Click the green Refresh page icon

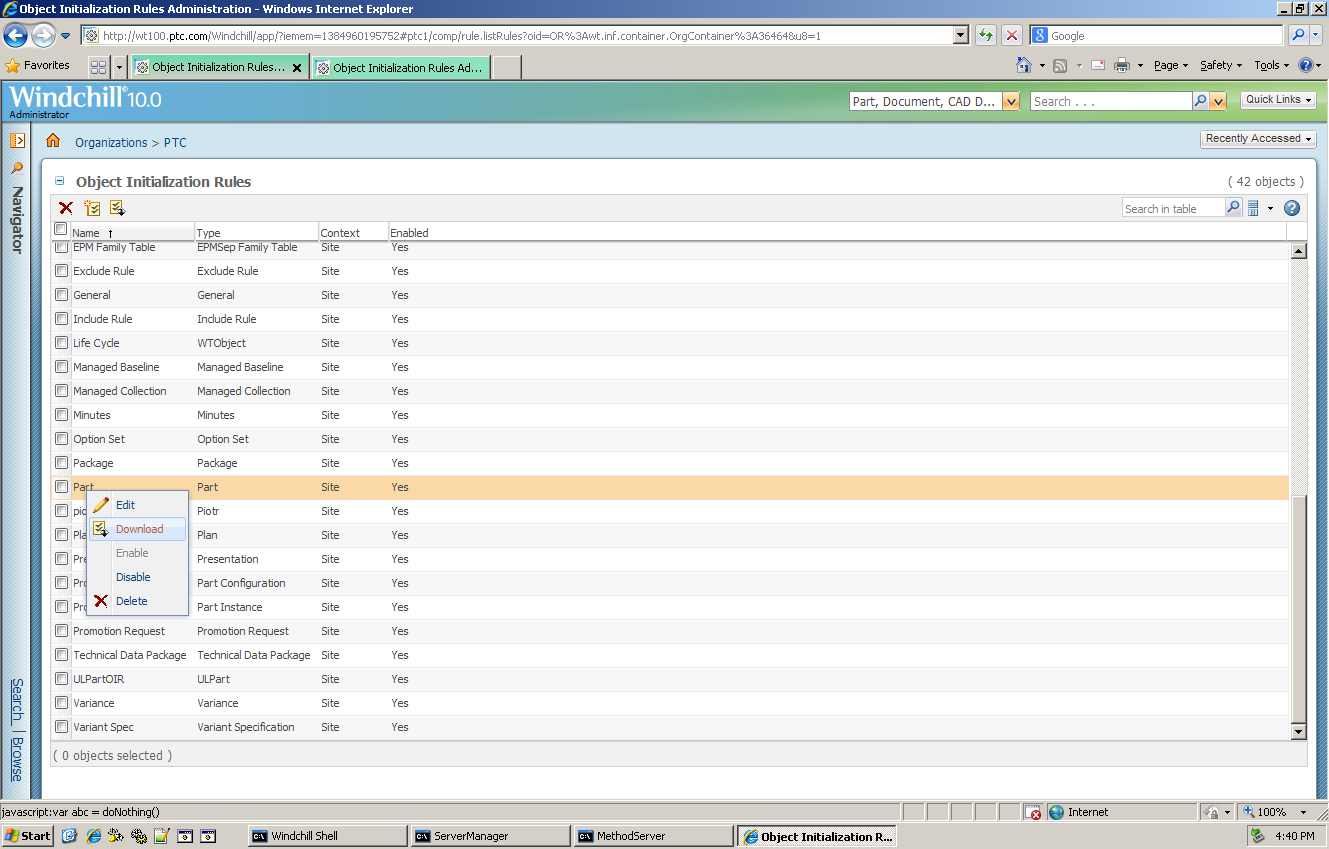point(985,35)
